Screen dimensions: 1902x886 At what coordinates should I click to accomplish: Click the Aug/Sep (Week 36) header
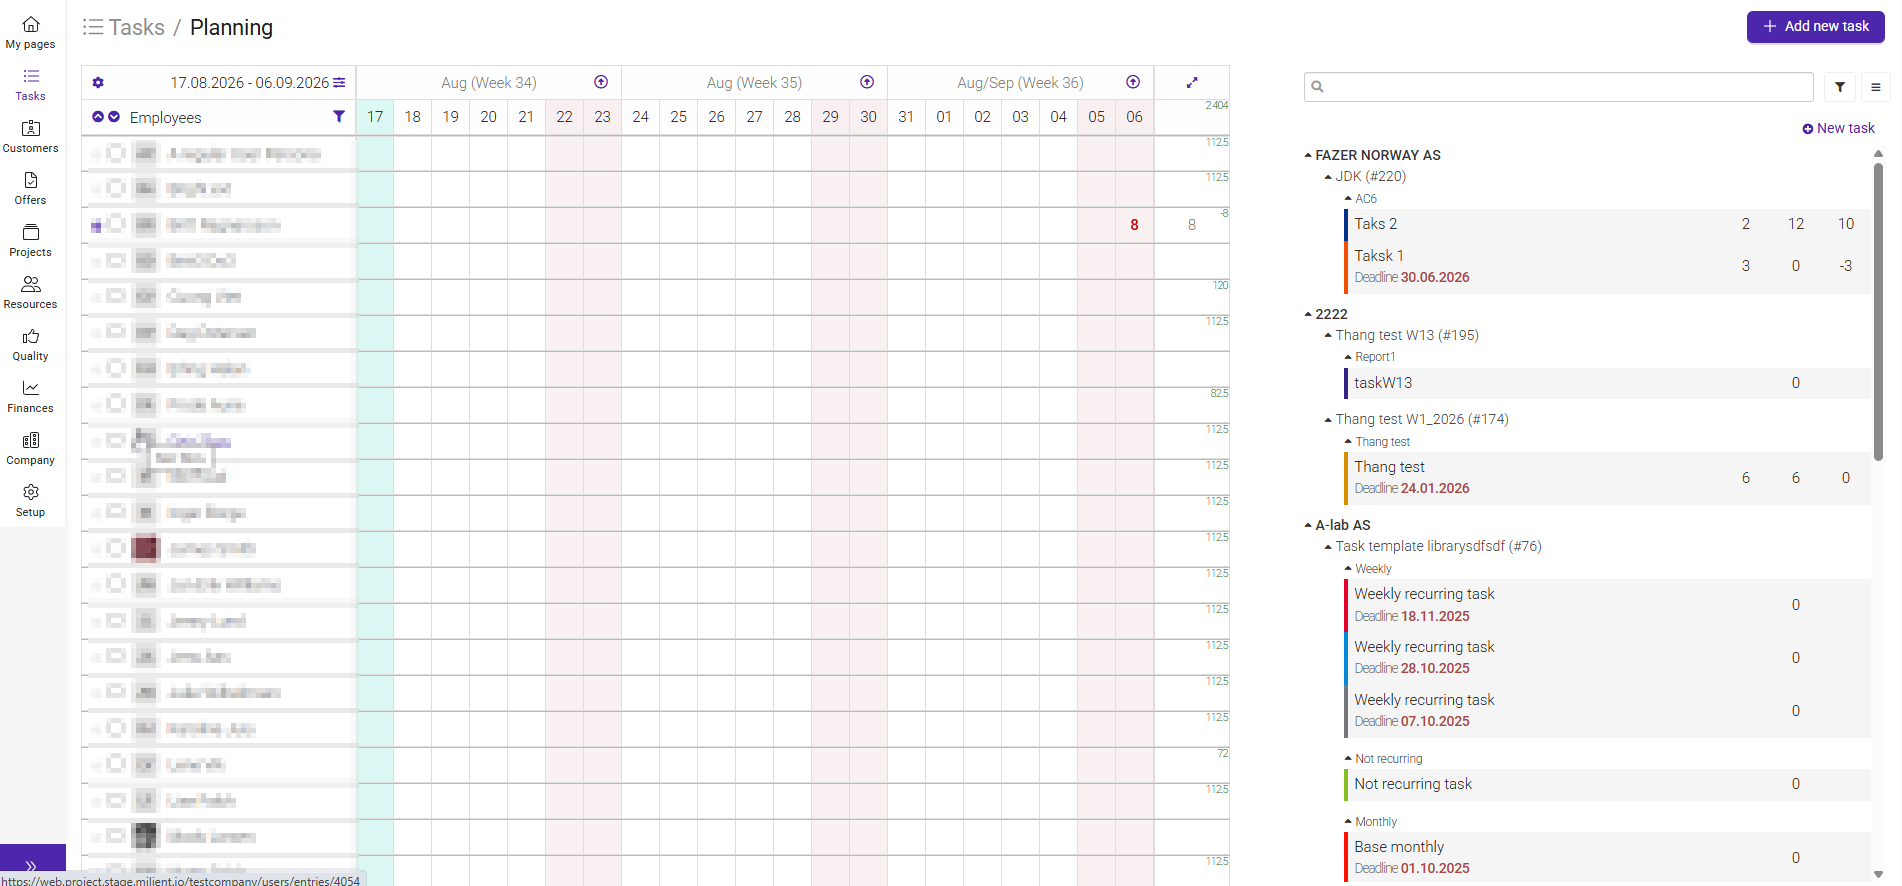click(x=1020, y=83)
